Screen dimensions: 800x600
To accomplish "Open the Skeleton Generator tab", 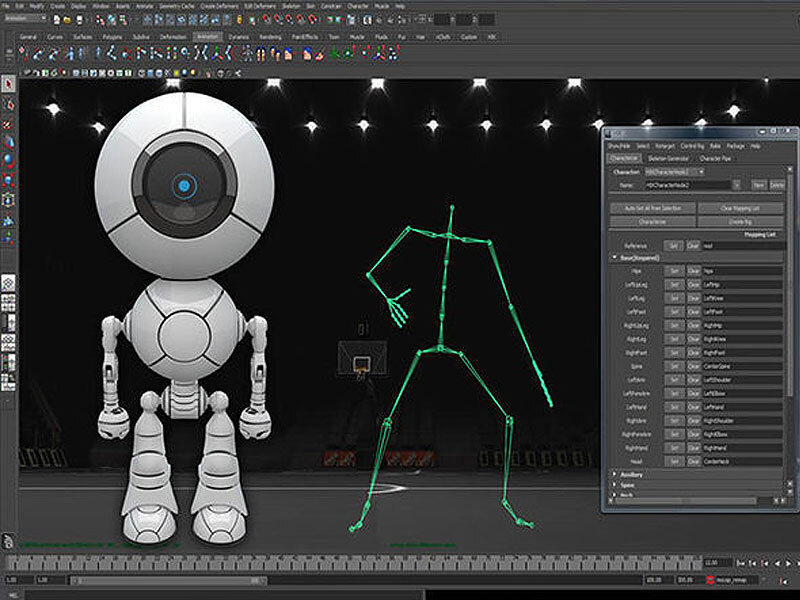I will (668, 158).
